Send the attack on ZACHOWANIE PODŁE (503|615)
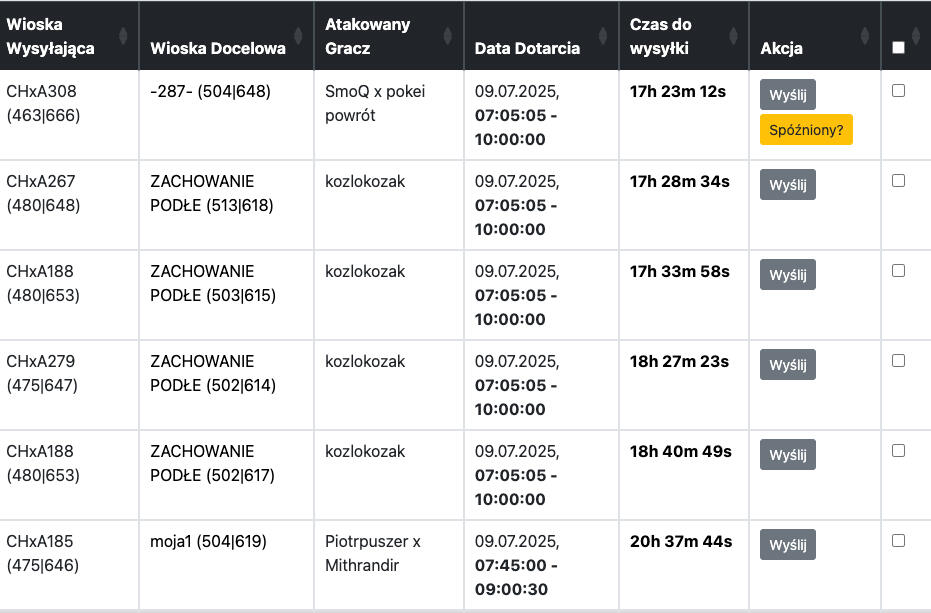The width and height of the screenshot is (931, 613). coord(788,274)
